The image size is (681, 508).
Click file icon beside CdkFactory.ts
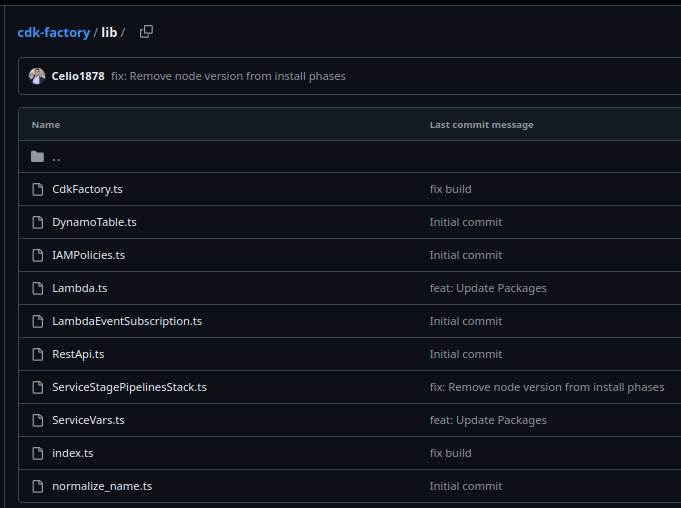38,189
